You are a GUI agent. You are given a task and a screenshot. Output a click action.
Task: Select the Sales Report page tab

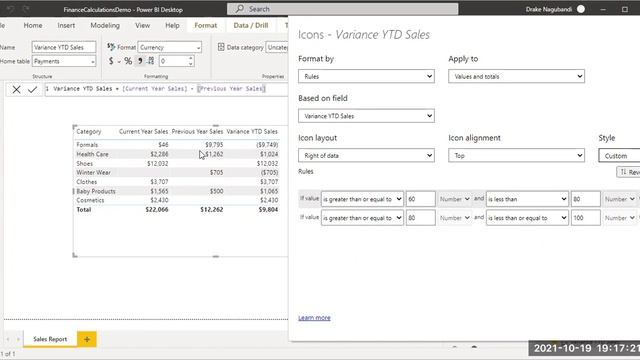pos(50,339)
